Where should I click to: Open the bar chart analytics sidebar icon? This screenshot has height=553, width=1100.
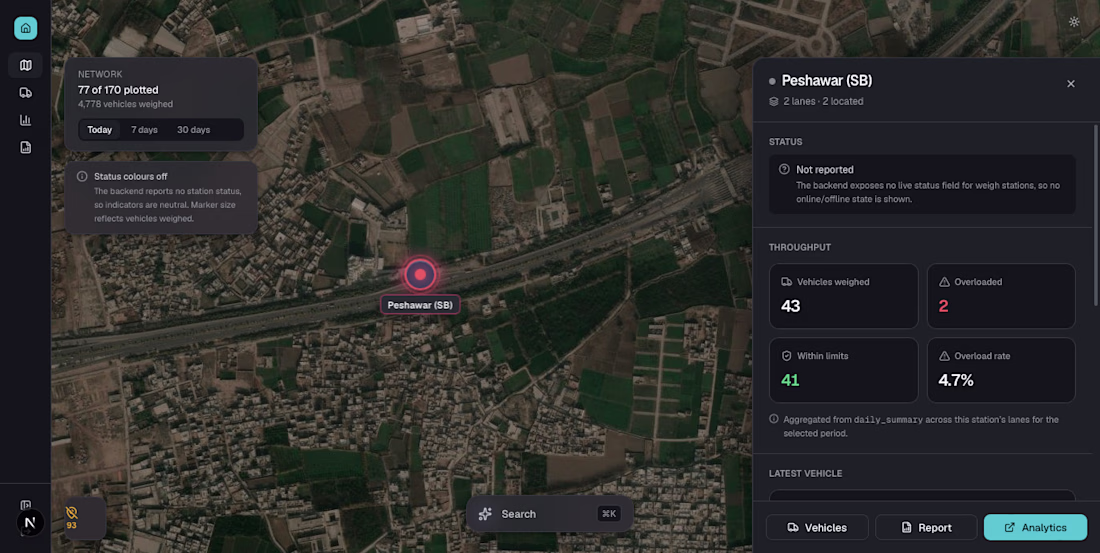pyautogui.click(x=25, y=120)
